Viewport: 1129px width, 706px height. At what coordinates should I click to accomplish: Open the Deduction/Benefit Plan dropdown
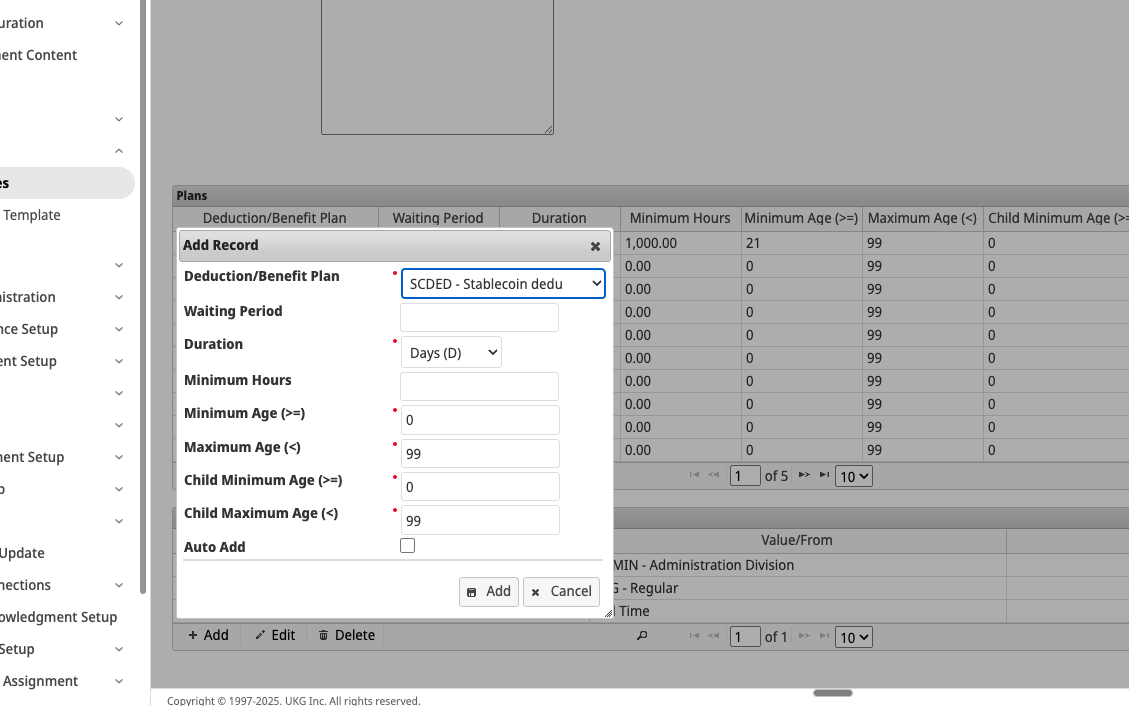pos(503,284)
